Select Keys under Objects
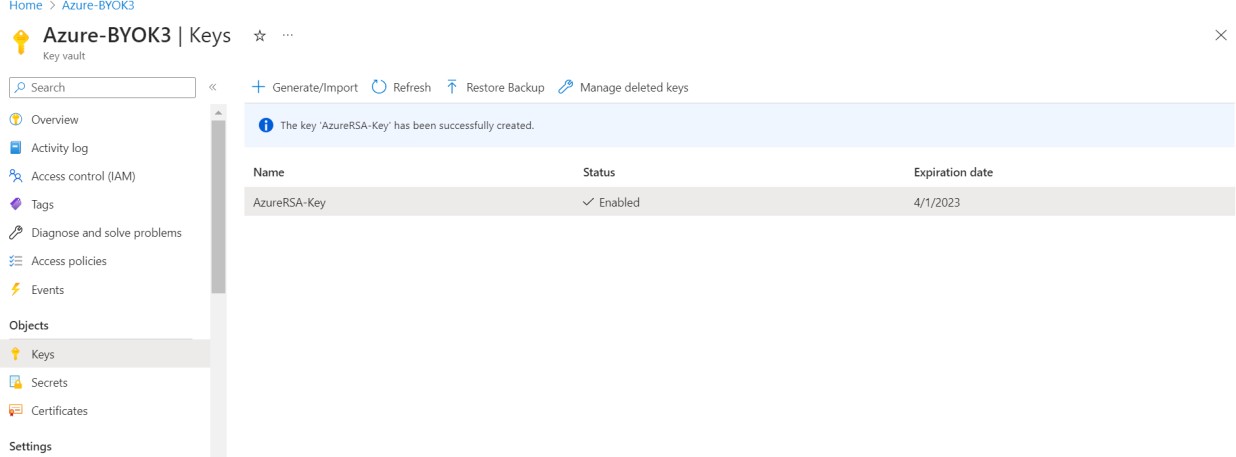The image size is (1236, 457). point(105,354)
